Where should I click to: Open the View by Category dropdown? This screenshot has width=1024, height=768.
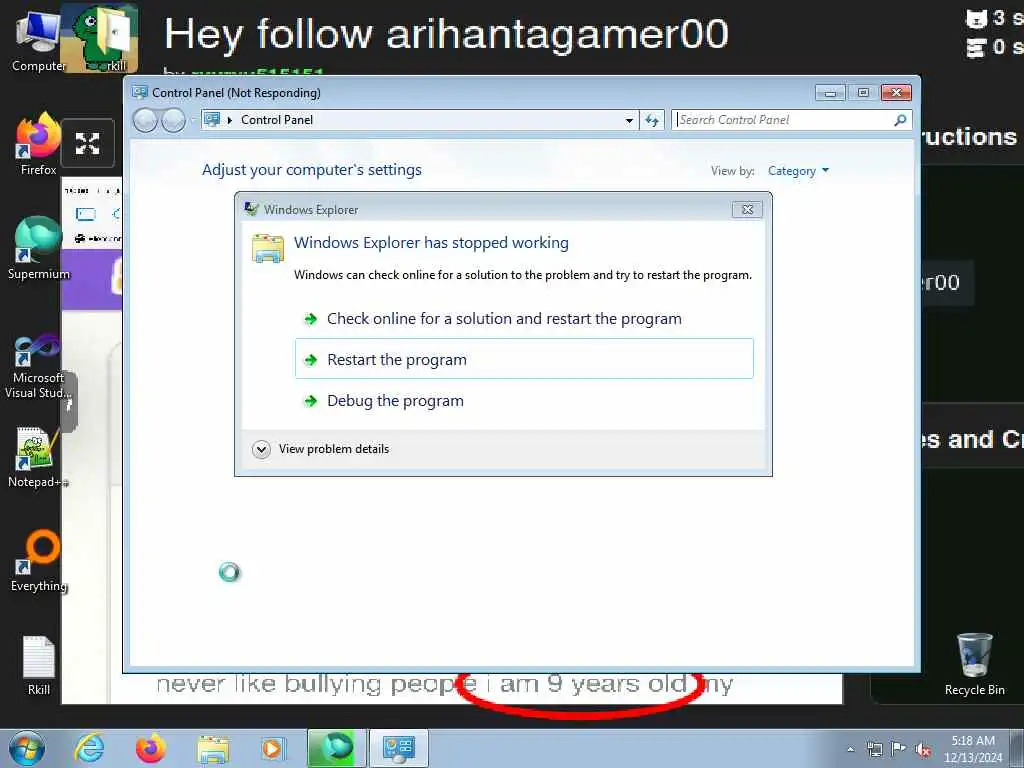(798, 171)
